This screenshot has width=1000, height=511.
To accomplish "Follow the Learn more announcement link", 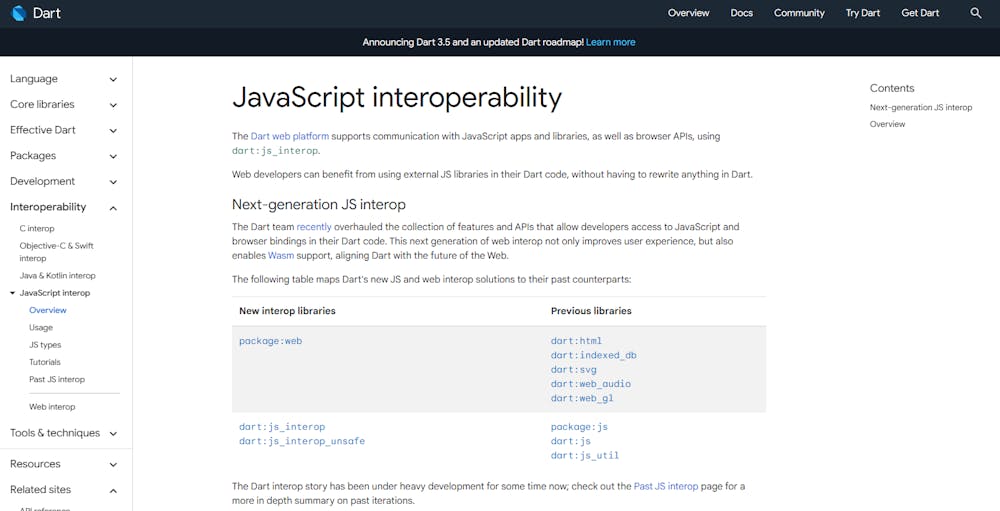I will click(610, 42).
